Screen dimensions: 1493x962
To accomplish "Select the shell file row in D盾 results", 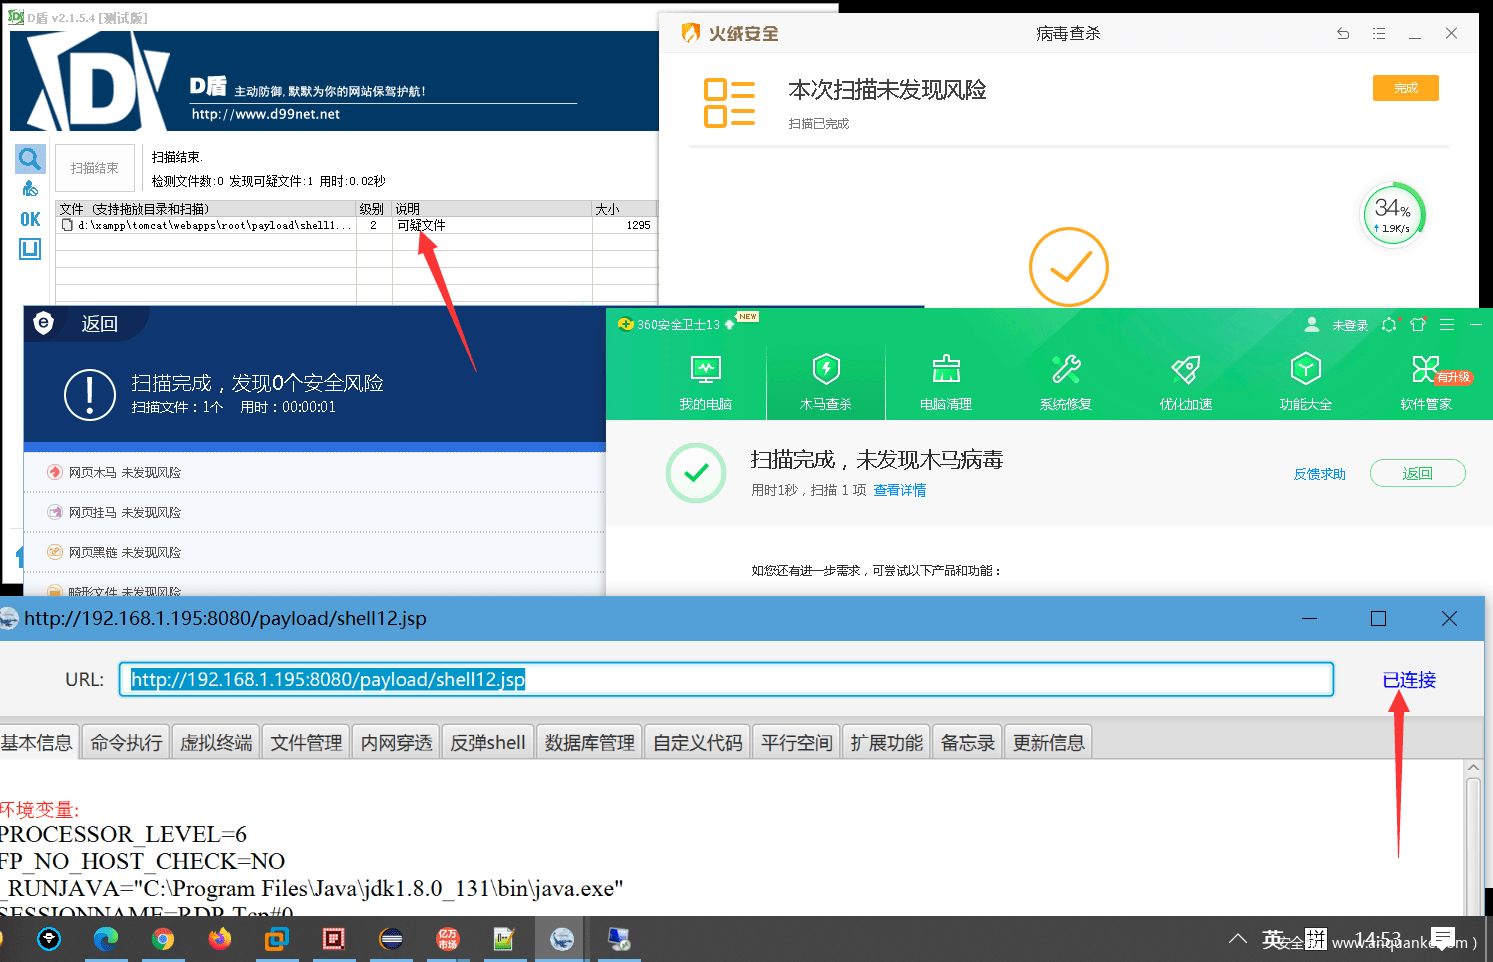I will click(x=356, y=225).
